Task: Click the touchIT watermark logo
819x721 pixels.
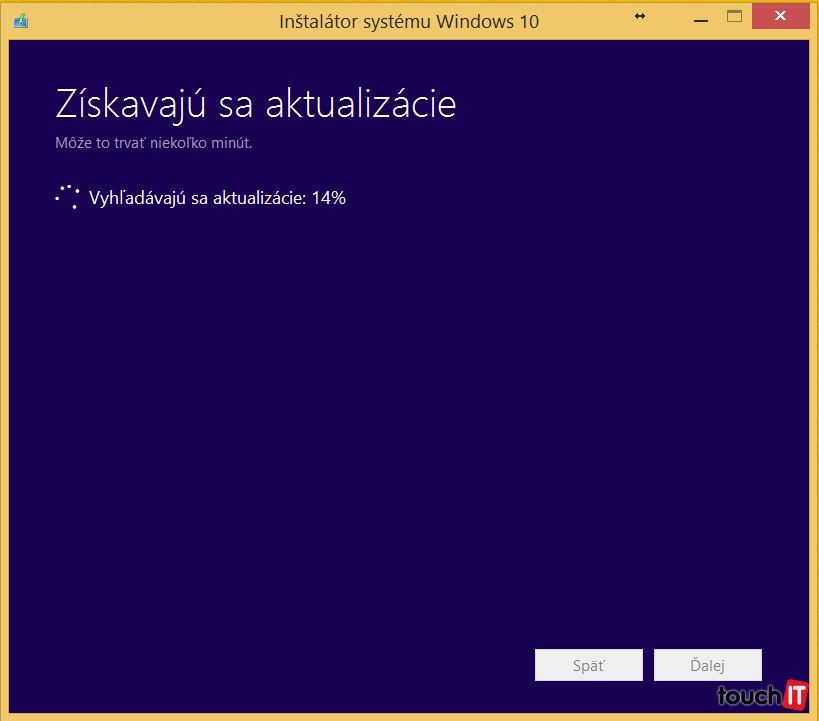Action: click(762, 695)
